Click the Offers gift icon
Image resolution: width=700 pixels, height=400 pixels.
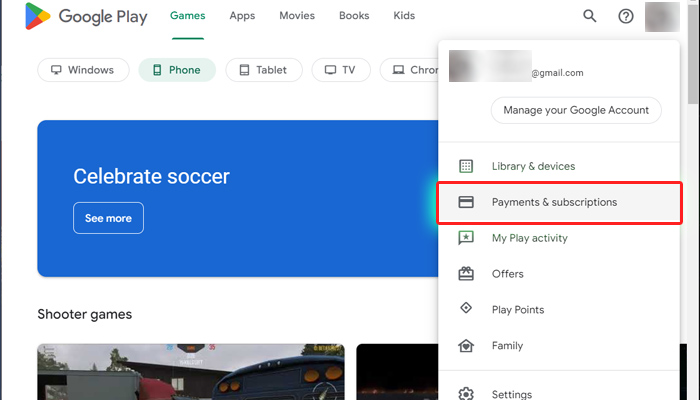(x=466, y=273)
